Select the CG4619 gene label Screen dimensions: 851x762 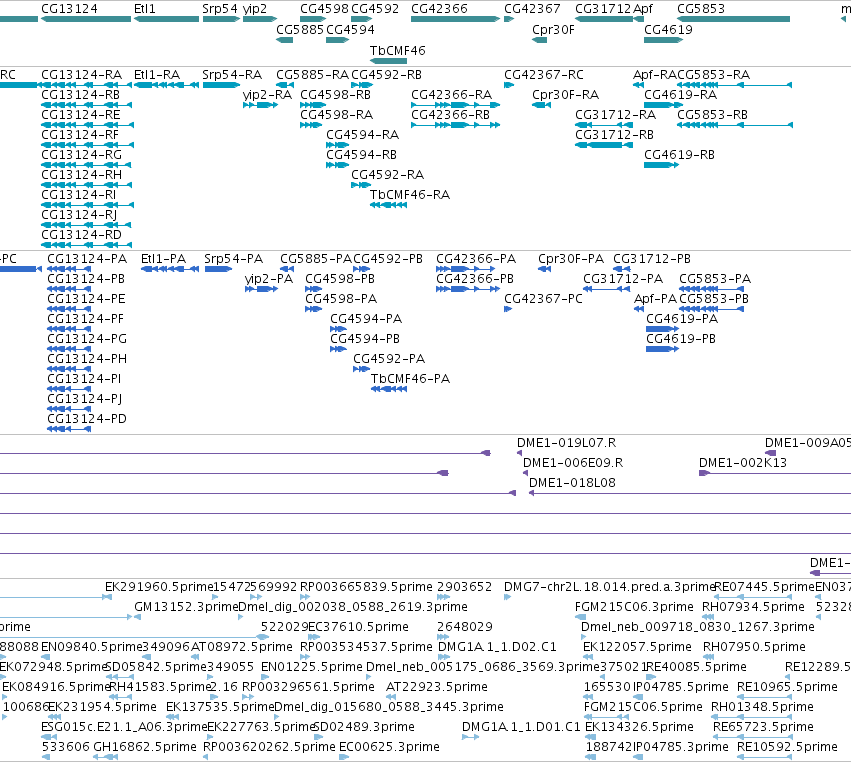tap(668, 30)
